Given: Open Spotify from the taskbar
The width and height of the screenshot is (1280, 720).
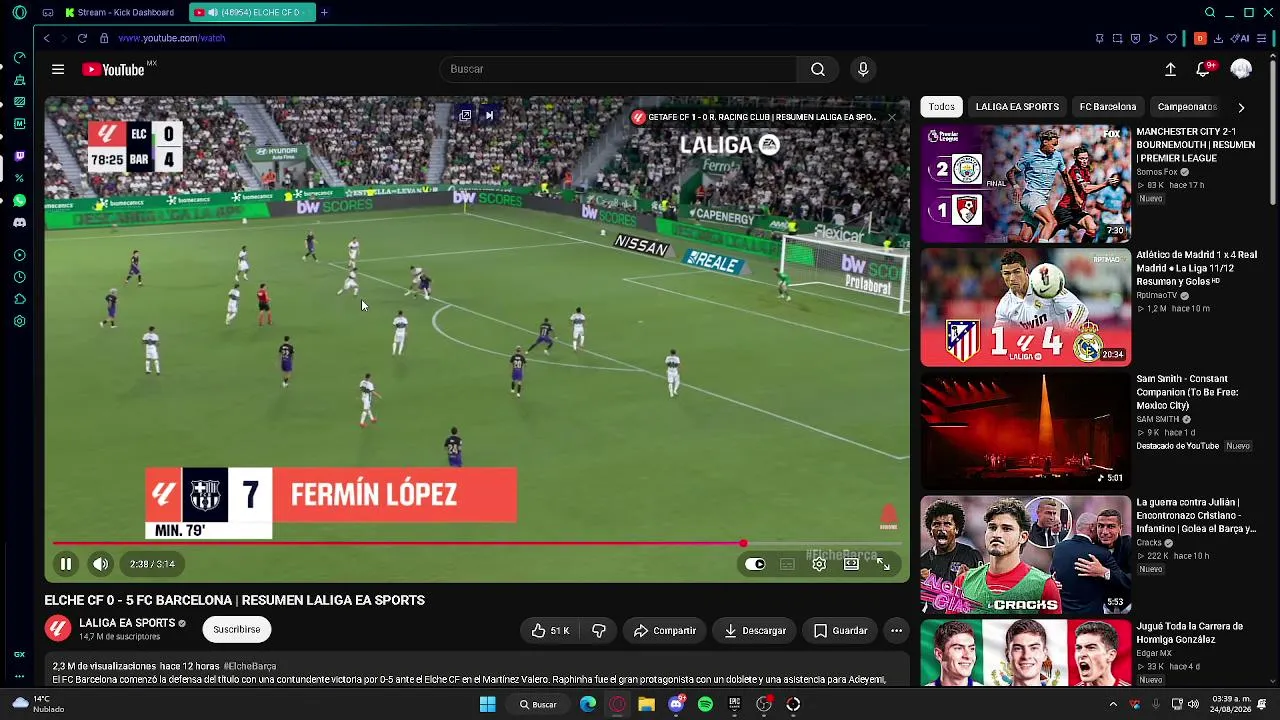Looking at the screenshot, I should click(x=705, y=704).
